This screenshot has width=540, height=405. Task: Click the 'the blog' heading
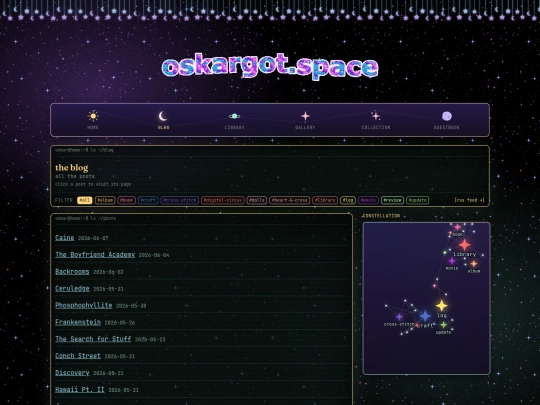coord(72,168)
